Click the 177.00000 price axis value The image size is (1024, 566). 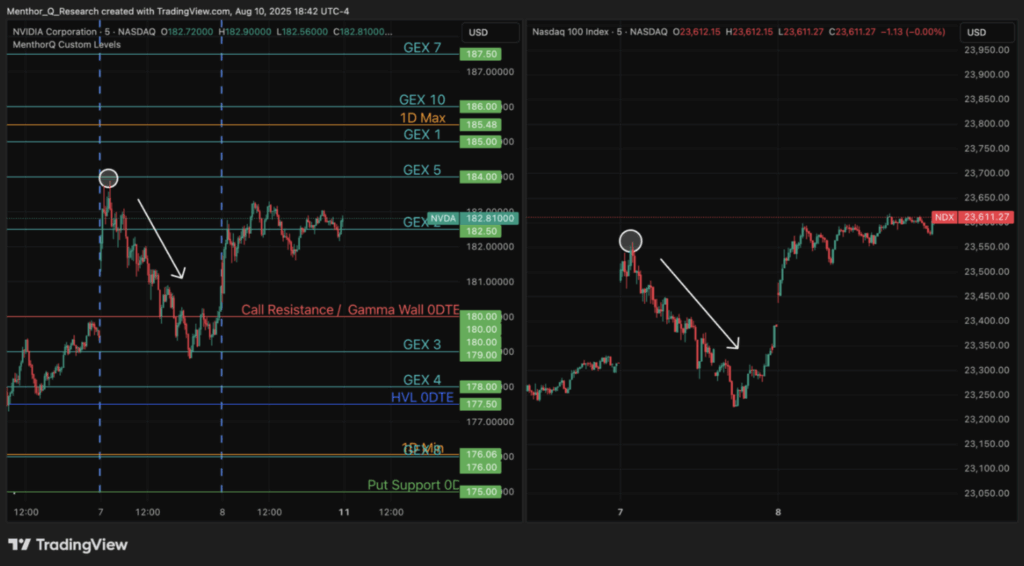pyautogui.click(x=490, y=422)
